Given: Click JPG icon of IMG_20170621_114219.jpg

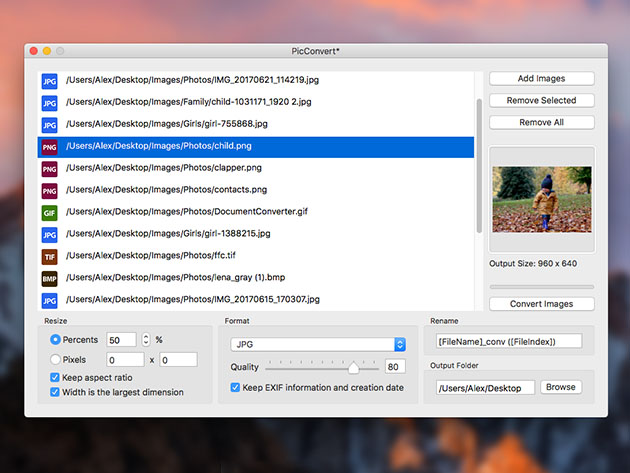Looking at the screenshot, I should click(x=49, y=81).
